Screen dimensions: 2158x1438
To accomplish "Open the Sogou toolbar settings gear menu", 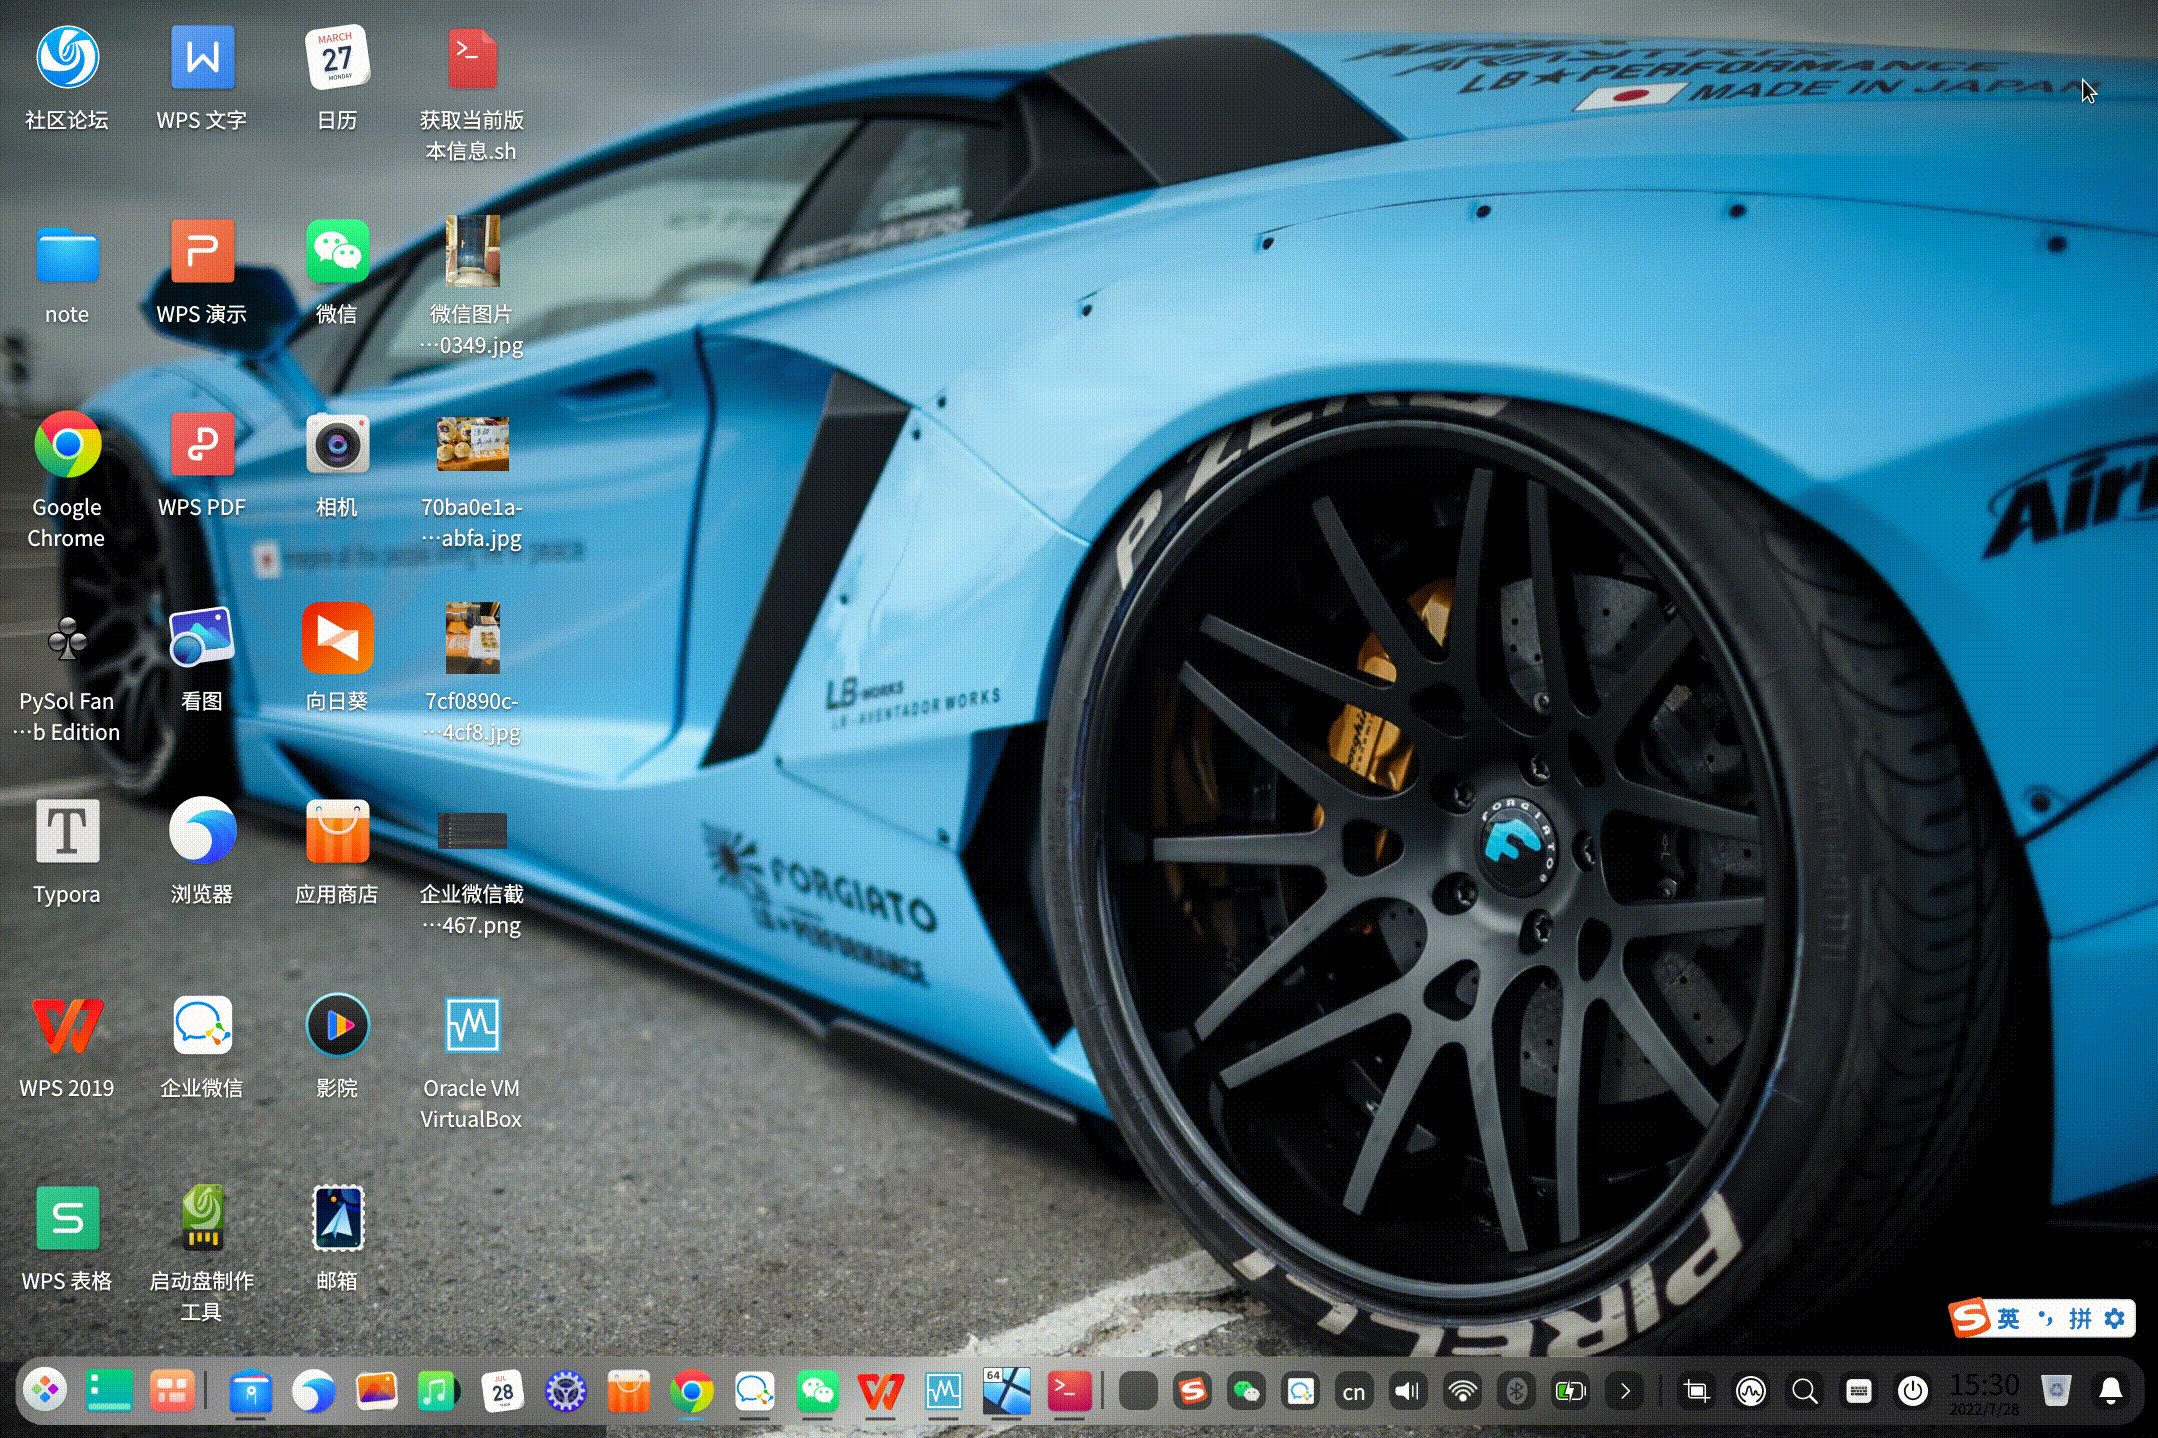I will (2114, 1318).
